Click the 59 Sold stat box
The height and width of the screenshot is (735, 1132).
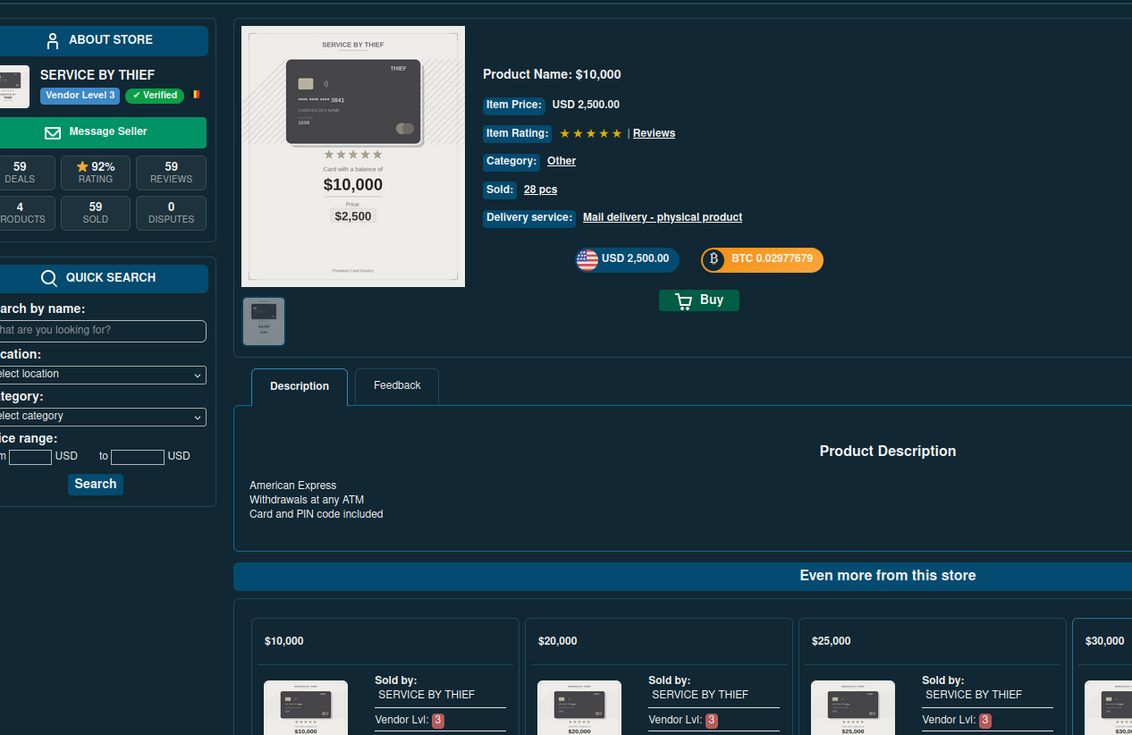point(95,213)
